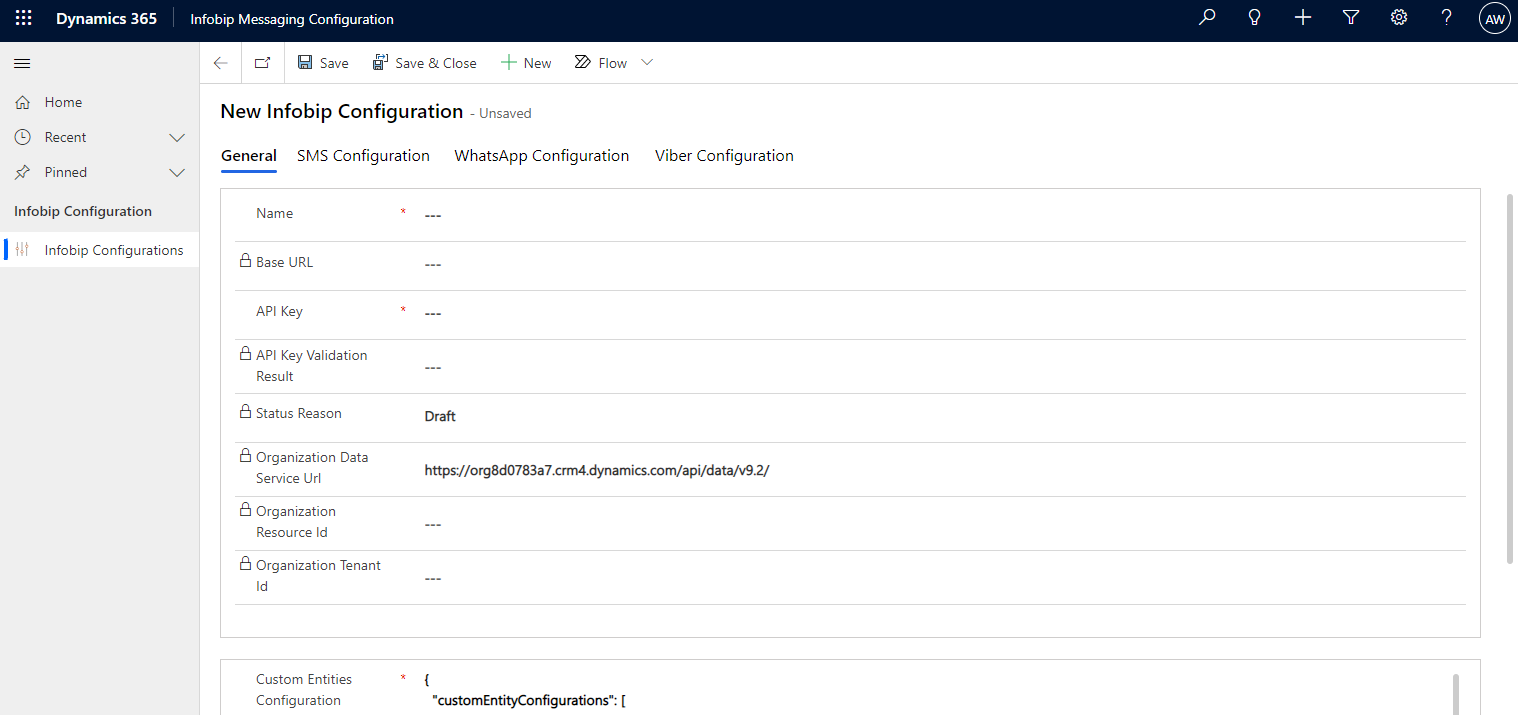Open the app launcher waffle icon
The height and width of the screenshot is (715, 1518).
click(x=23, y=19)
